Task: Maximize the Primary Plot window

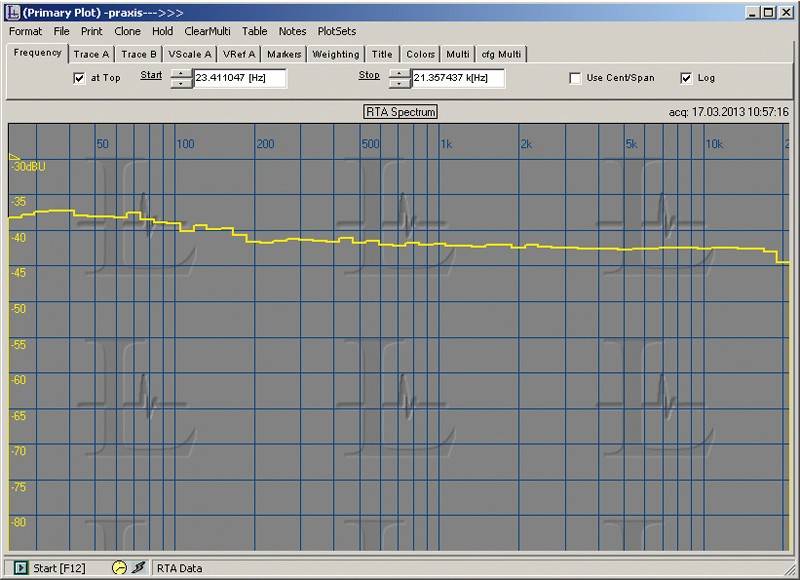Action: click(x=769, y=13)
